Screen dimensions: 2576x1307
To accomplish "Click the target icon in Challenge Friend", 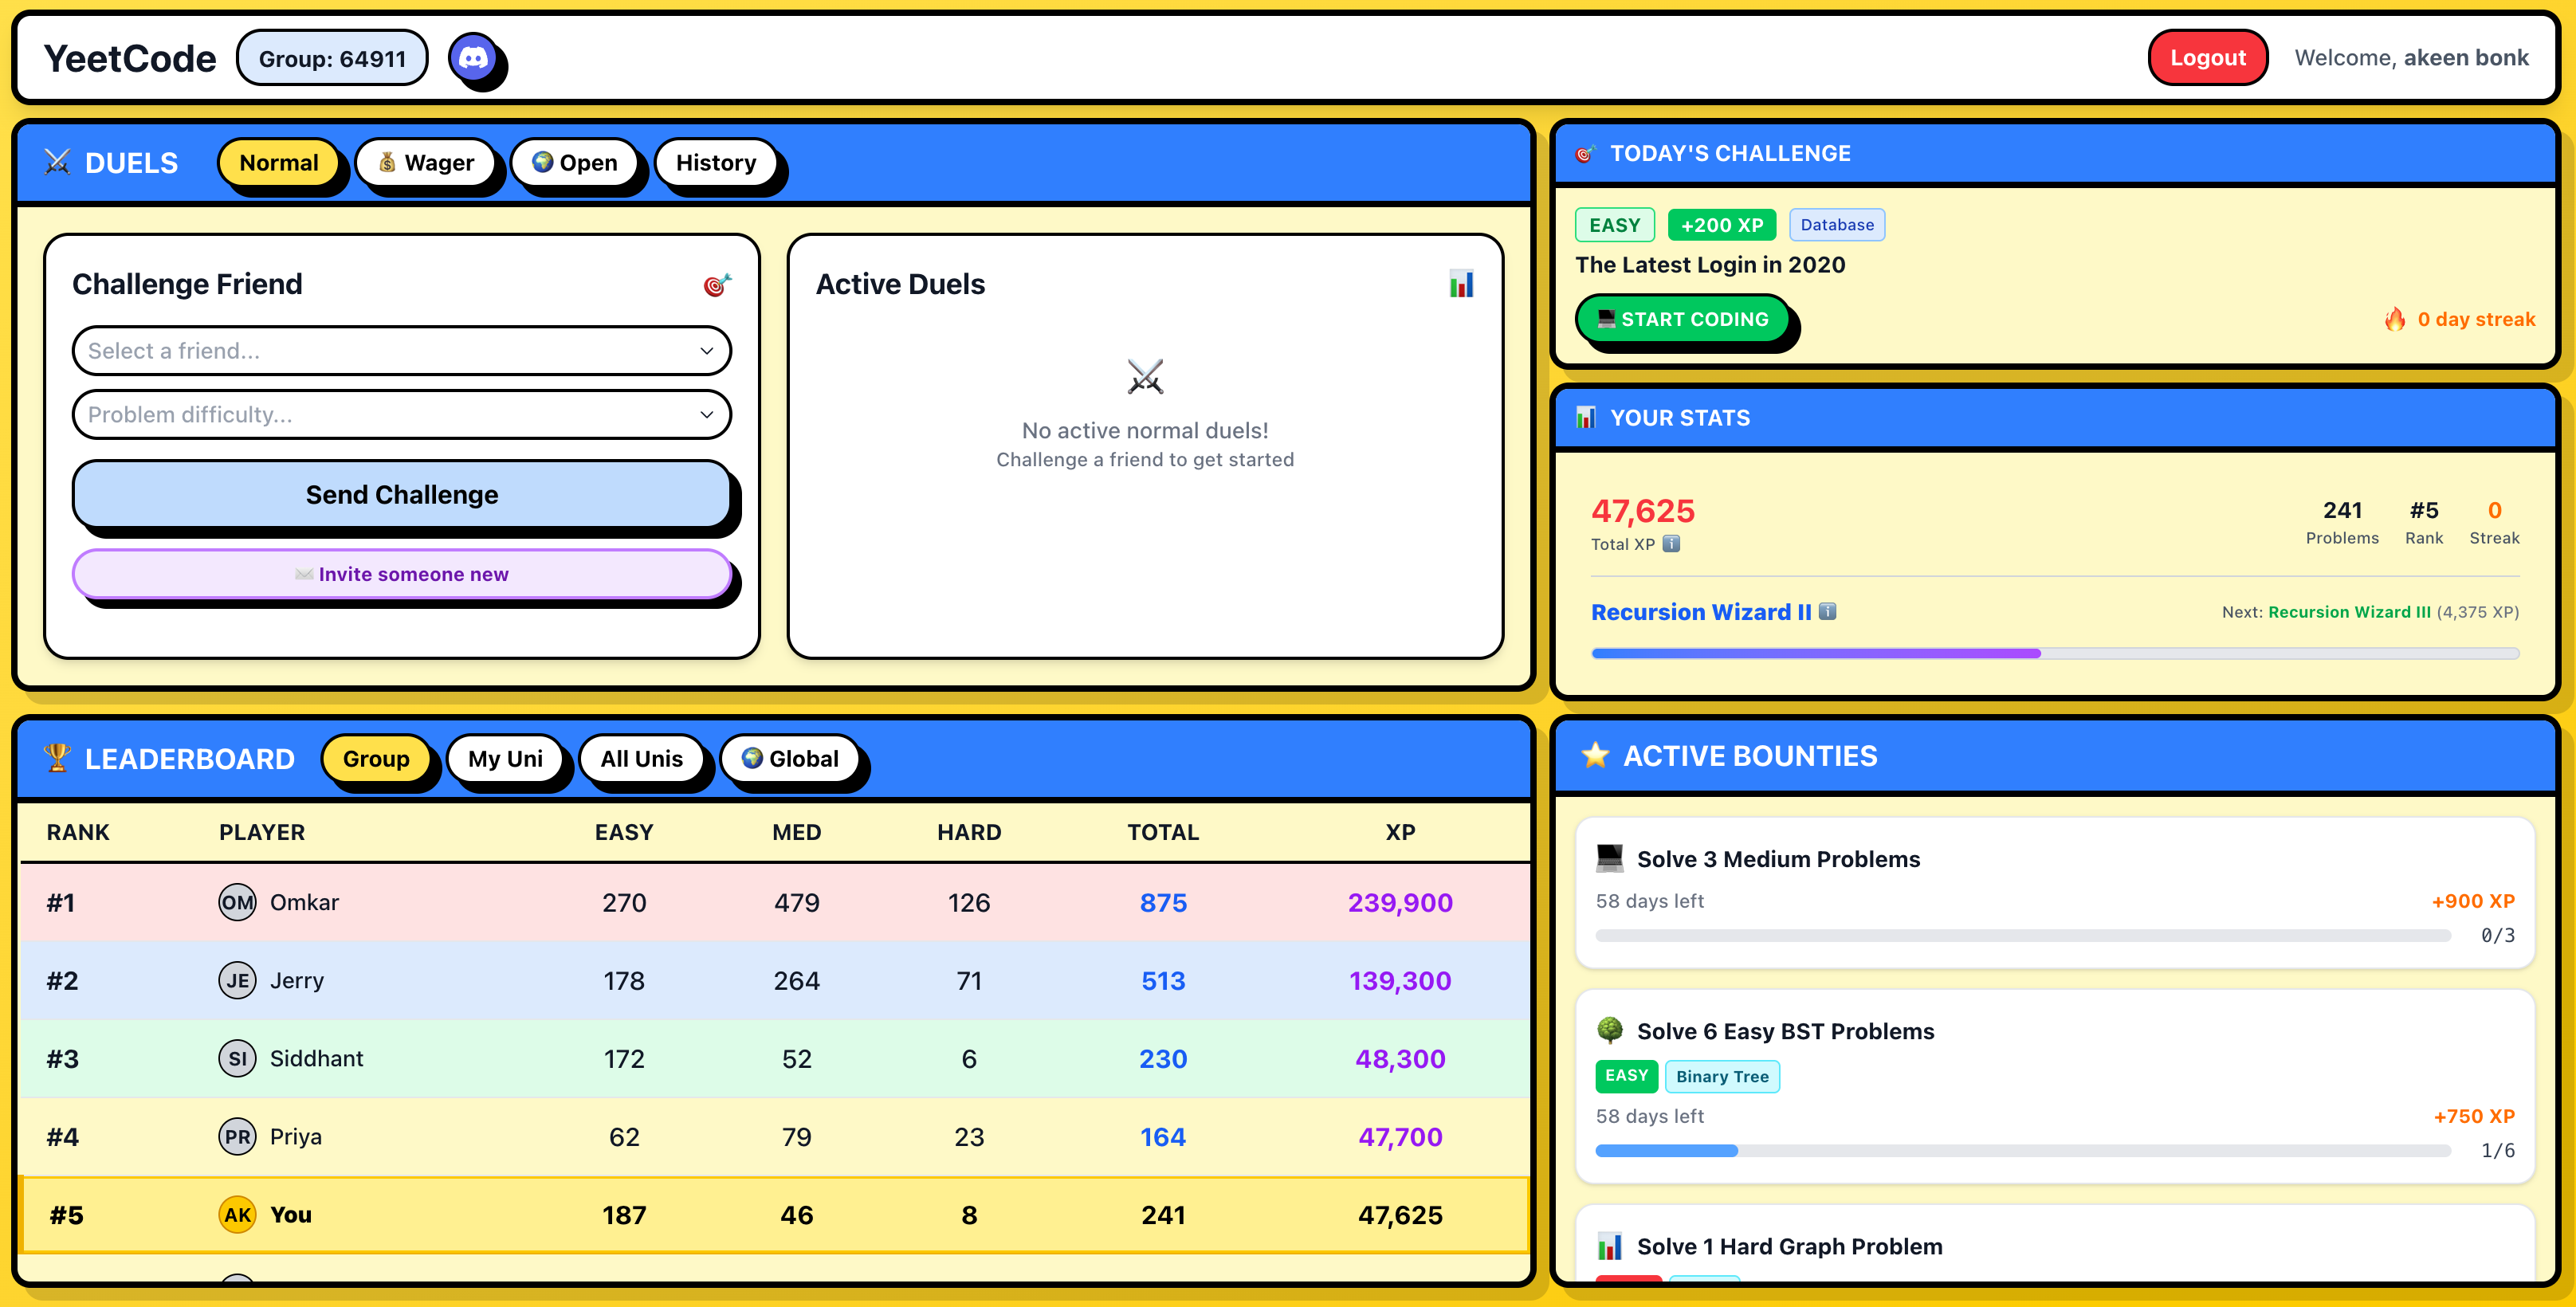I will click(x=716, y=285).
